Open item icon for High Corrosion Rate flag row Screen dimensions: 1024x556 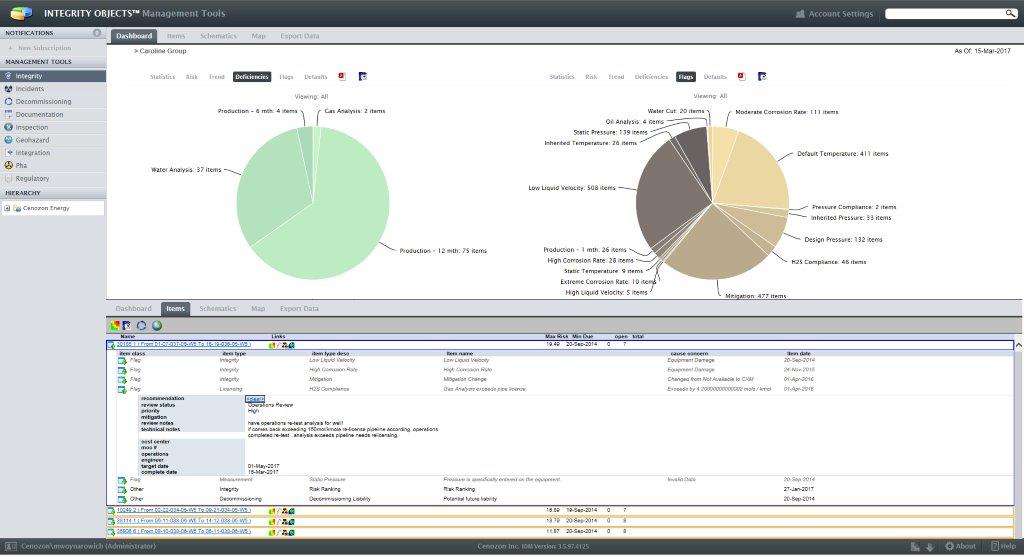[x=122, y=370]
